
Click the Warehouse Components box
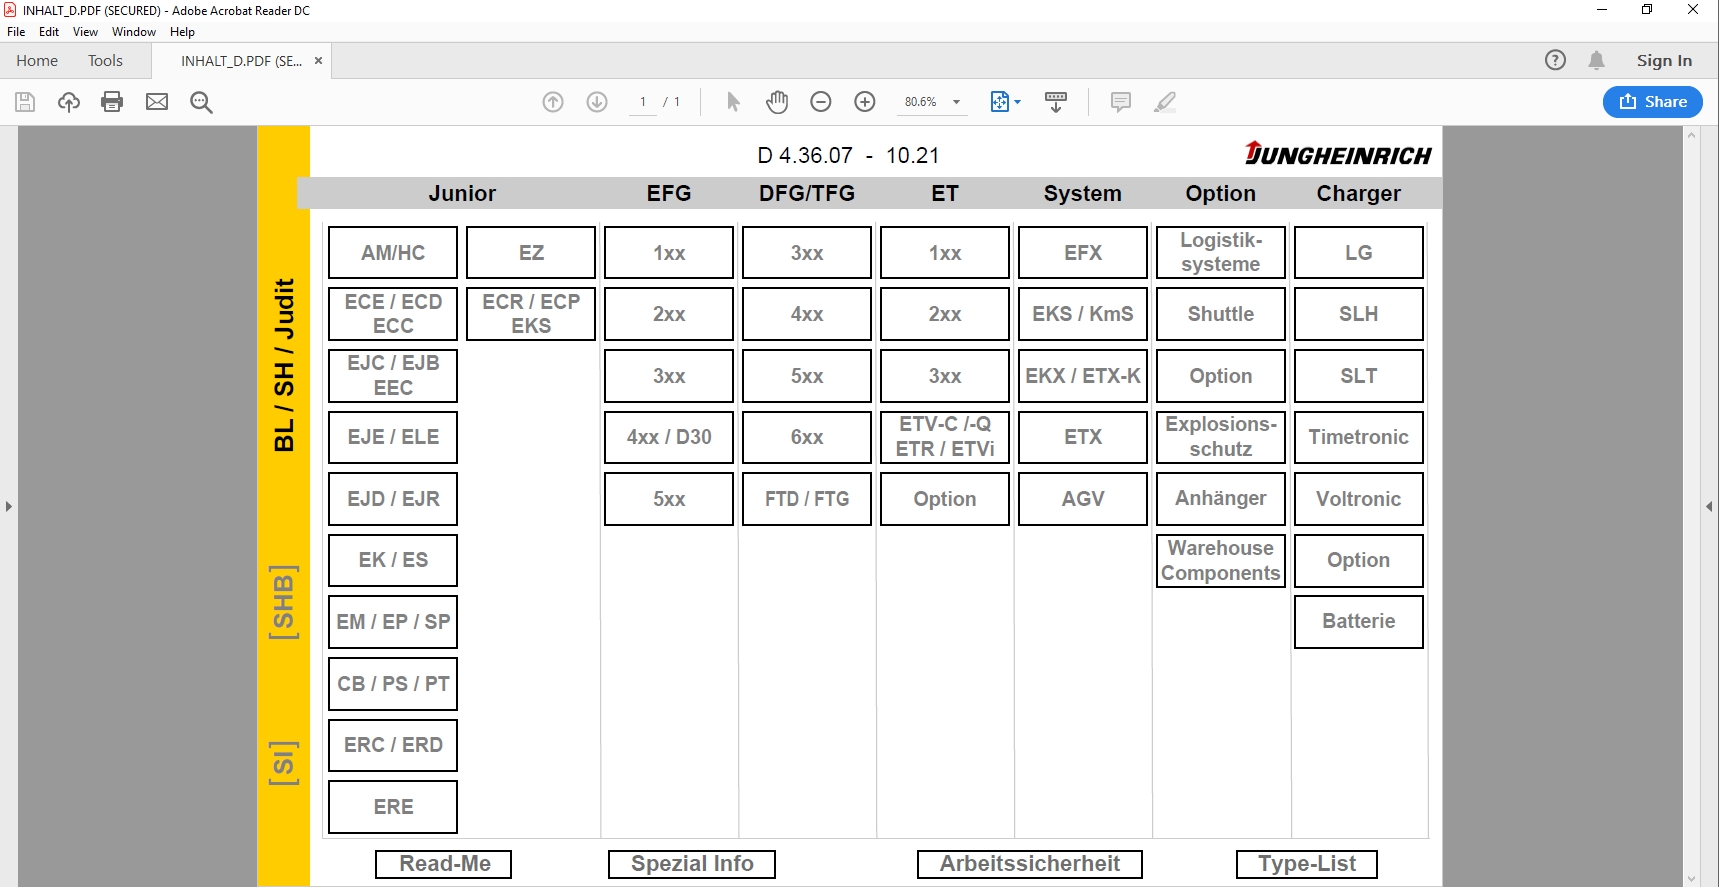[x=1221, y=560]
